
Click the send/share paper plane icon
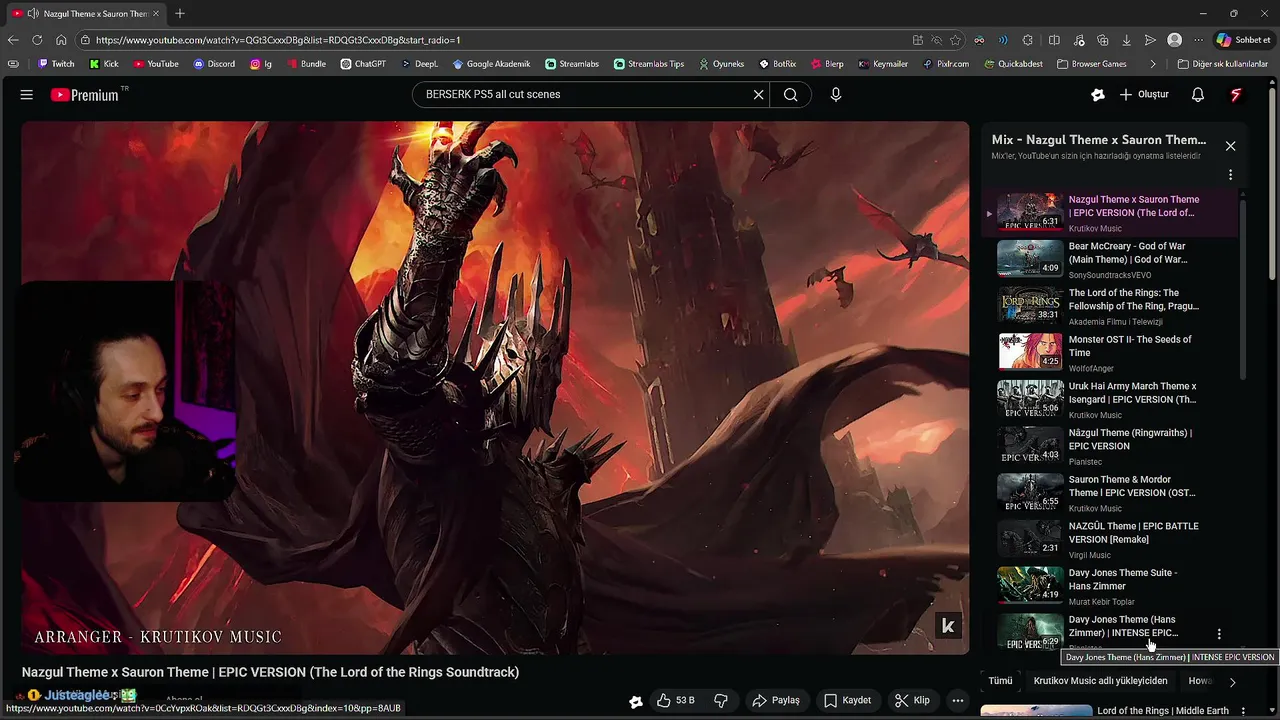point(1150,40)
